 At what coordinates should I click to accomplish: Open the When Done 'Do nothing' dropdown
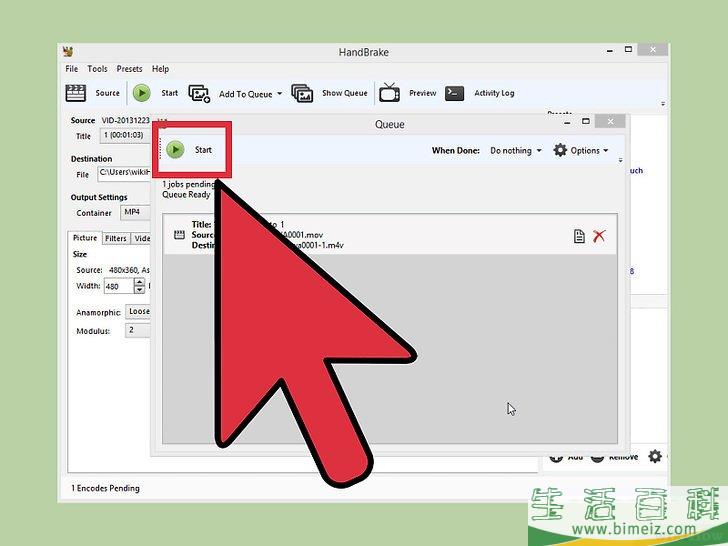tap(516, 150)
